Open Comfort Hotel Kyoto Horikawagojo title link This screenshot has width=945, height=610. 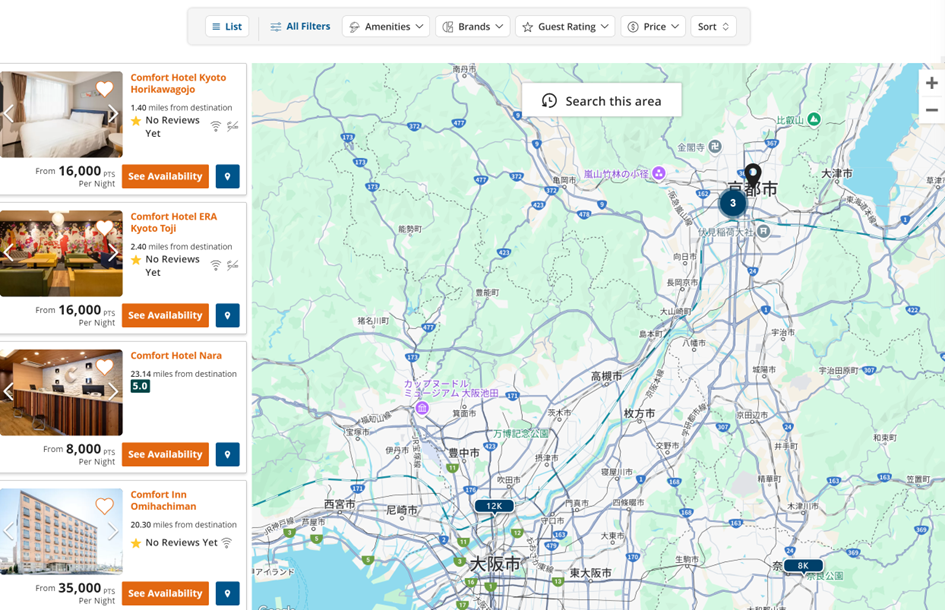(178, 83)
